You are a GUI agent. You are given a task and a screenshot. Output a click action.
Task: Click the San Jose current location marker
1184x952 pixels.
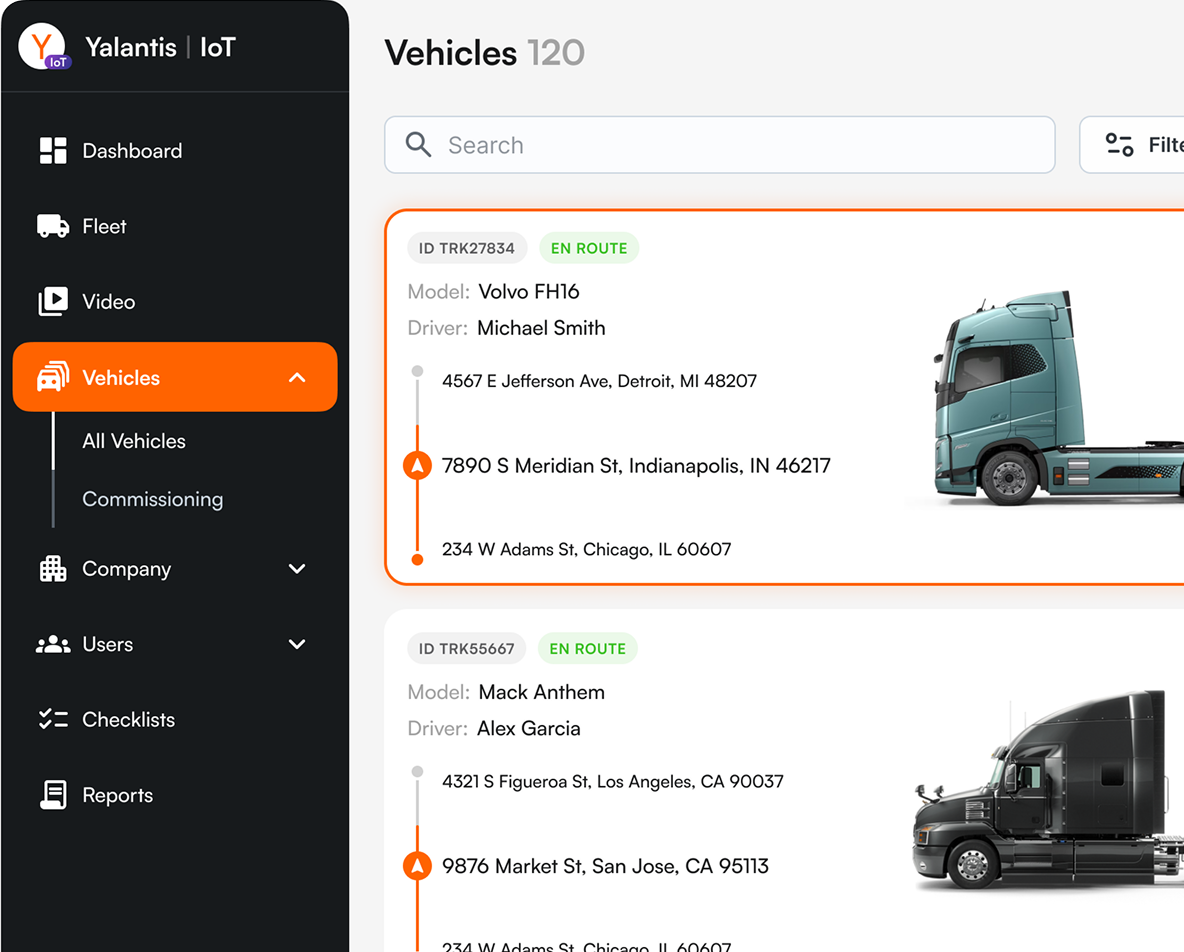pyautogui.click(x=417, y=866)
